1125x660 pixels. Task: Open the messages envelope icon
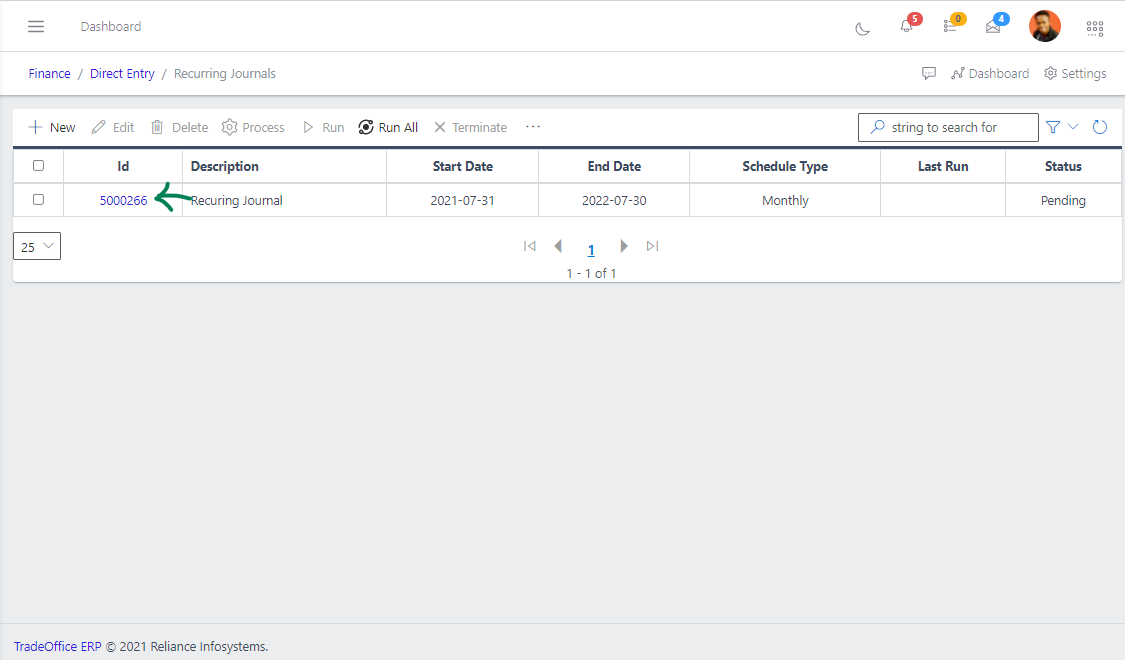point(993,27)
